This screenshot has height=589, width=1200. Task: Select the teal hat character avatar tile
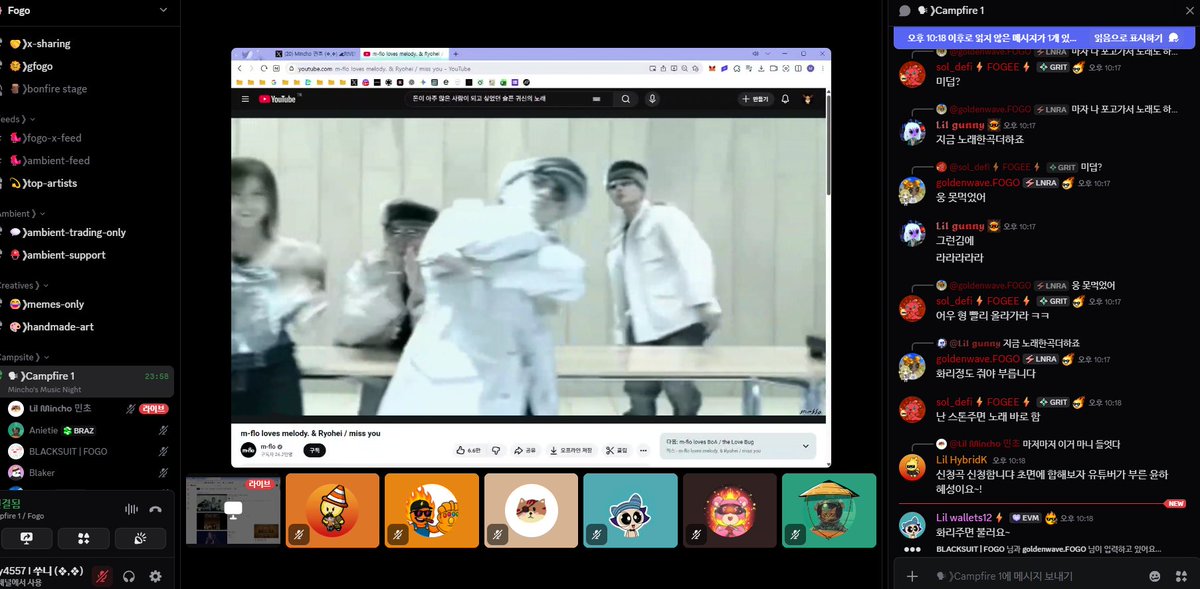tap(630, 510)
